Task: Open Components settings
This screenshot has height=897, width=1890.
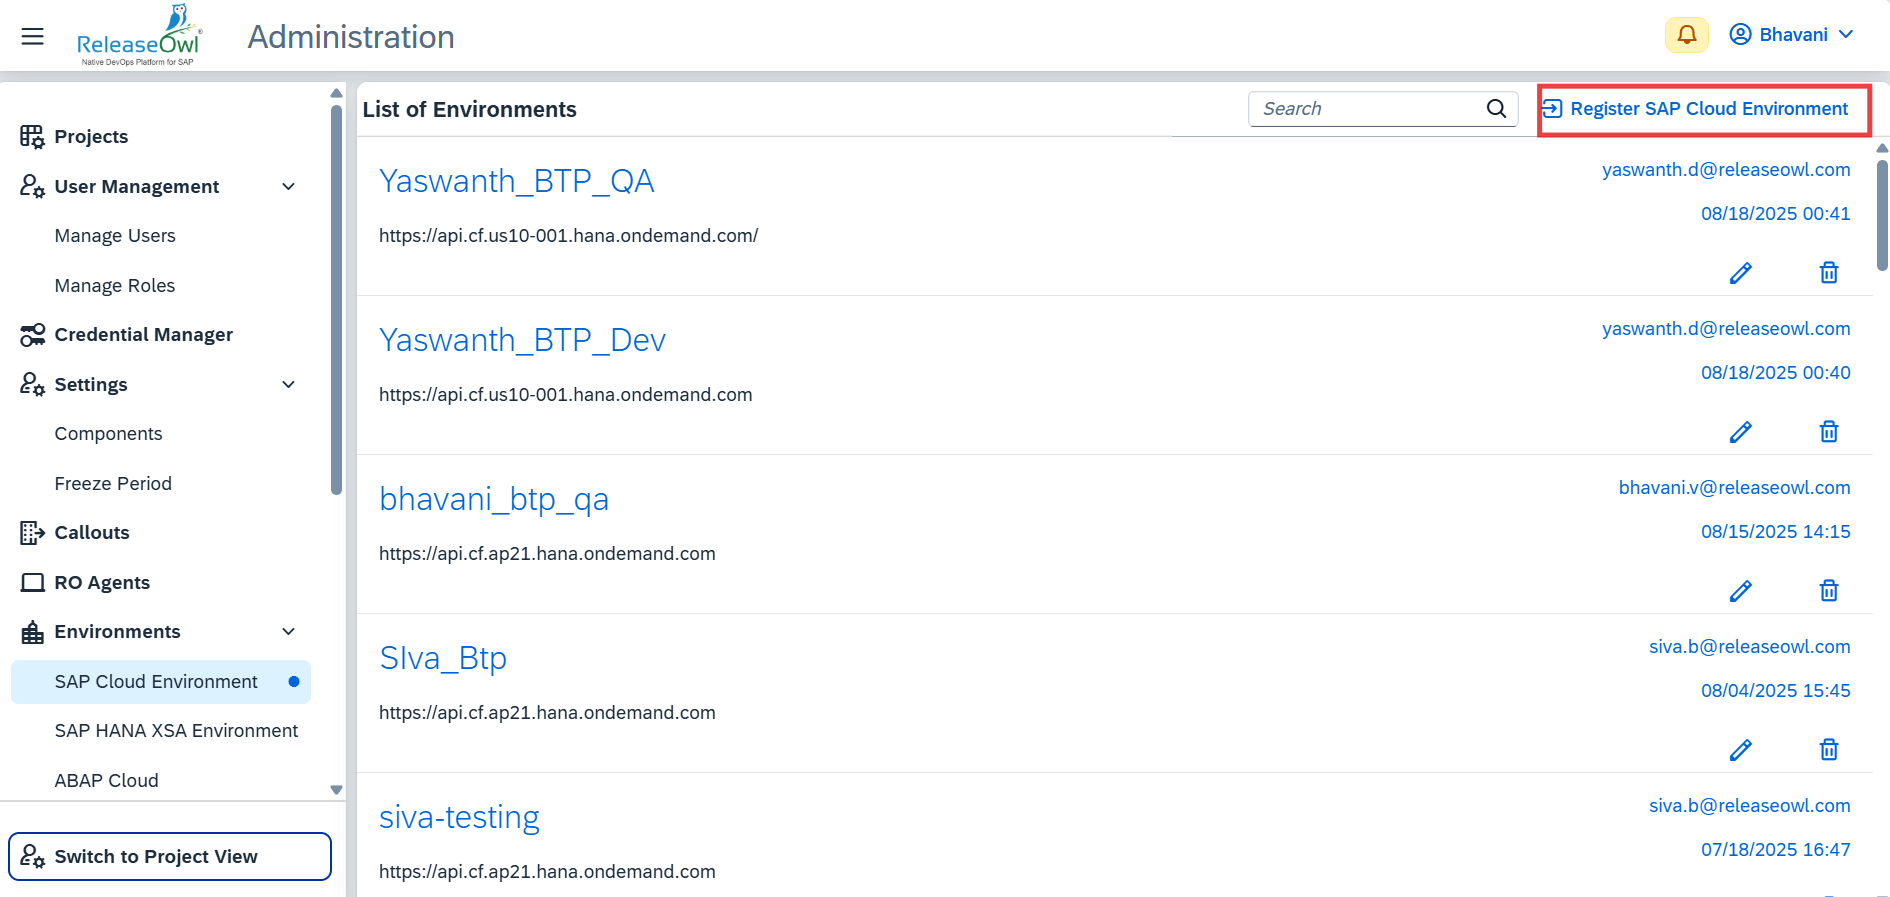Action: coord(108,434)
